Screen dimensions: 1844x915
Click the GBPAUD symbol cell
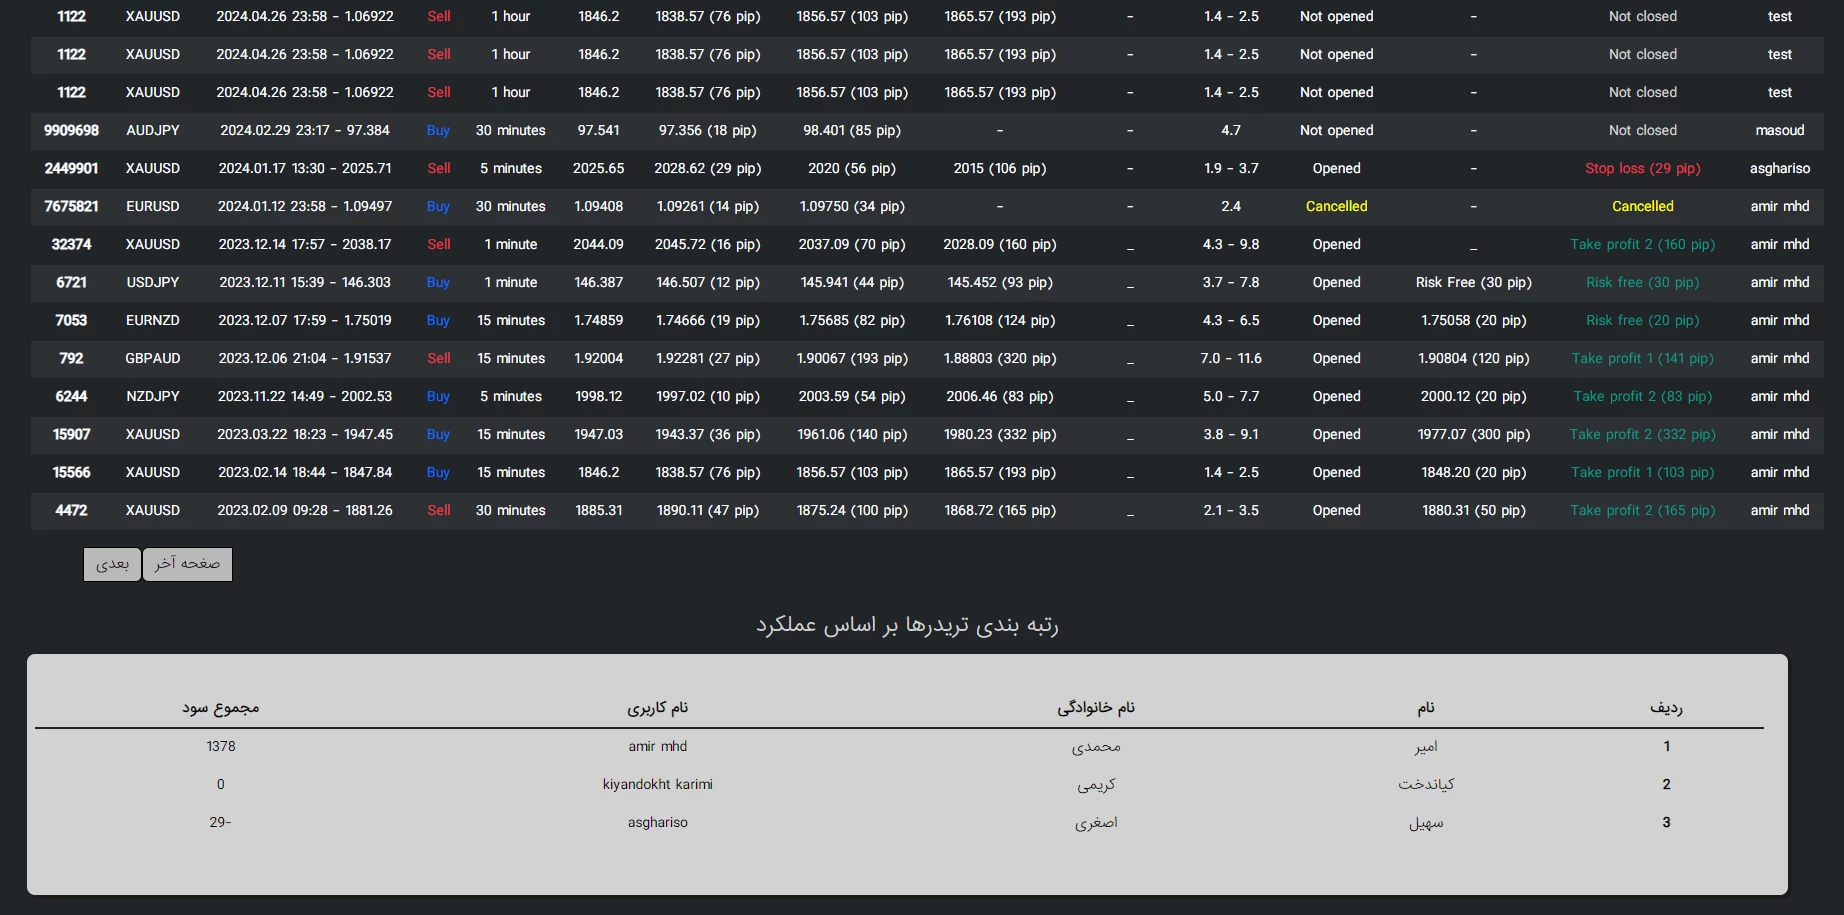click(x=153, y=358)
